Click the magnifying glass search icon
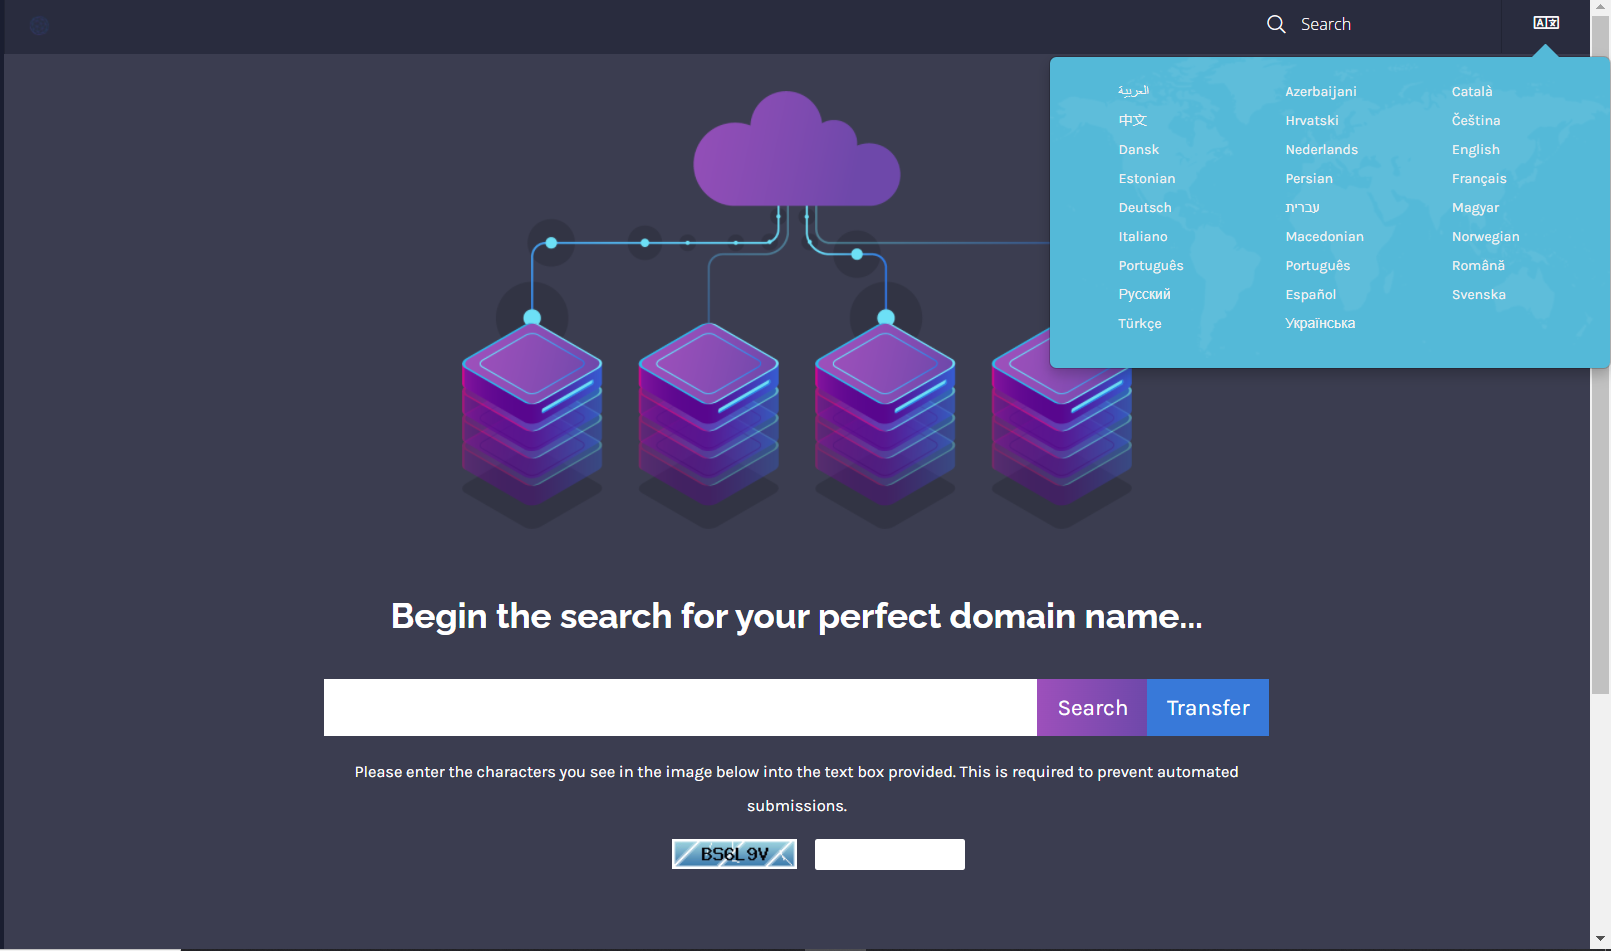Image resolution: width=1611 pixels, height=951 pixels. point(1276,24)
